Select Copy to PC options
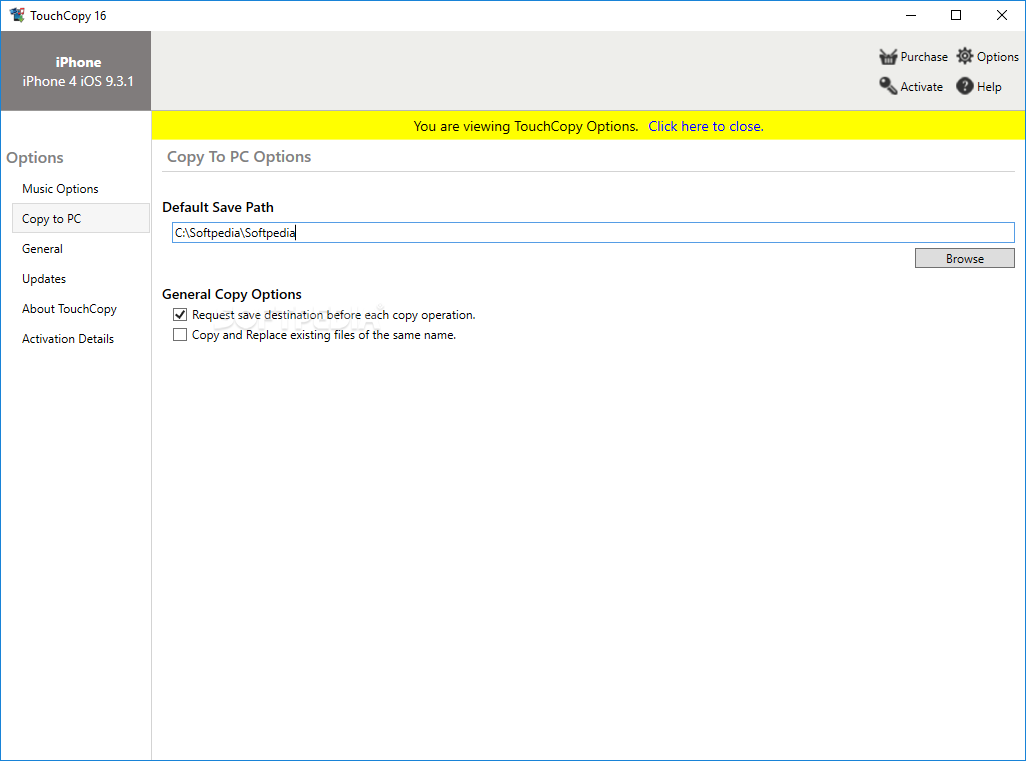Viewport: 1026px width, 761px height. (81, 218)
